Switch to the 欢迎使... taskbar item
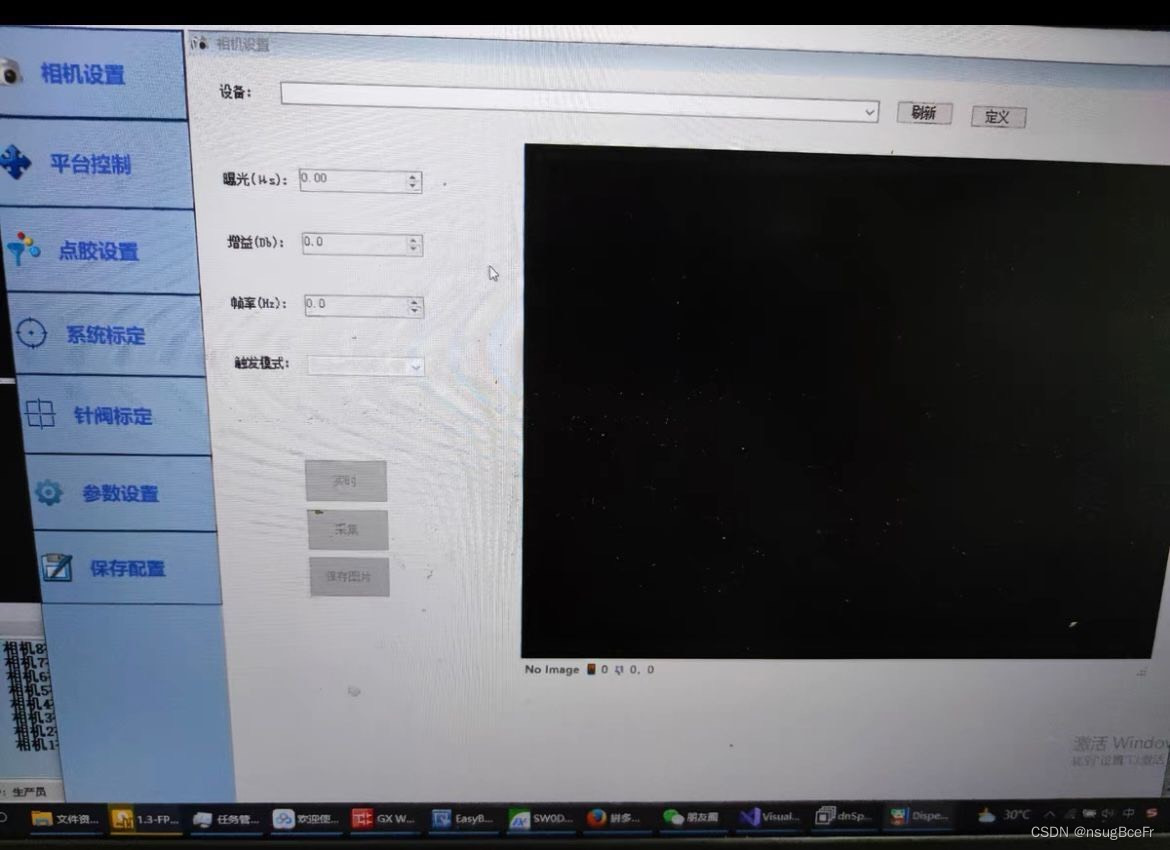The height and width of the screenshot is (850, 1170). coord(305,819)
